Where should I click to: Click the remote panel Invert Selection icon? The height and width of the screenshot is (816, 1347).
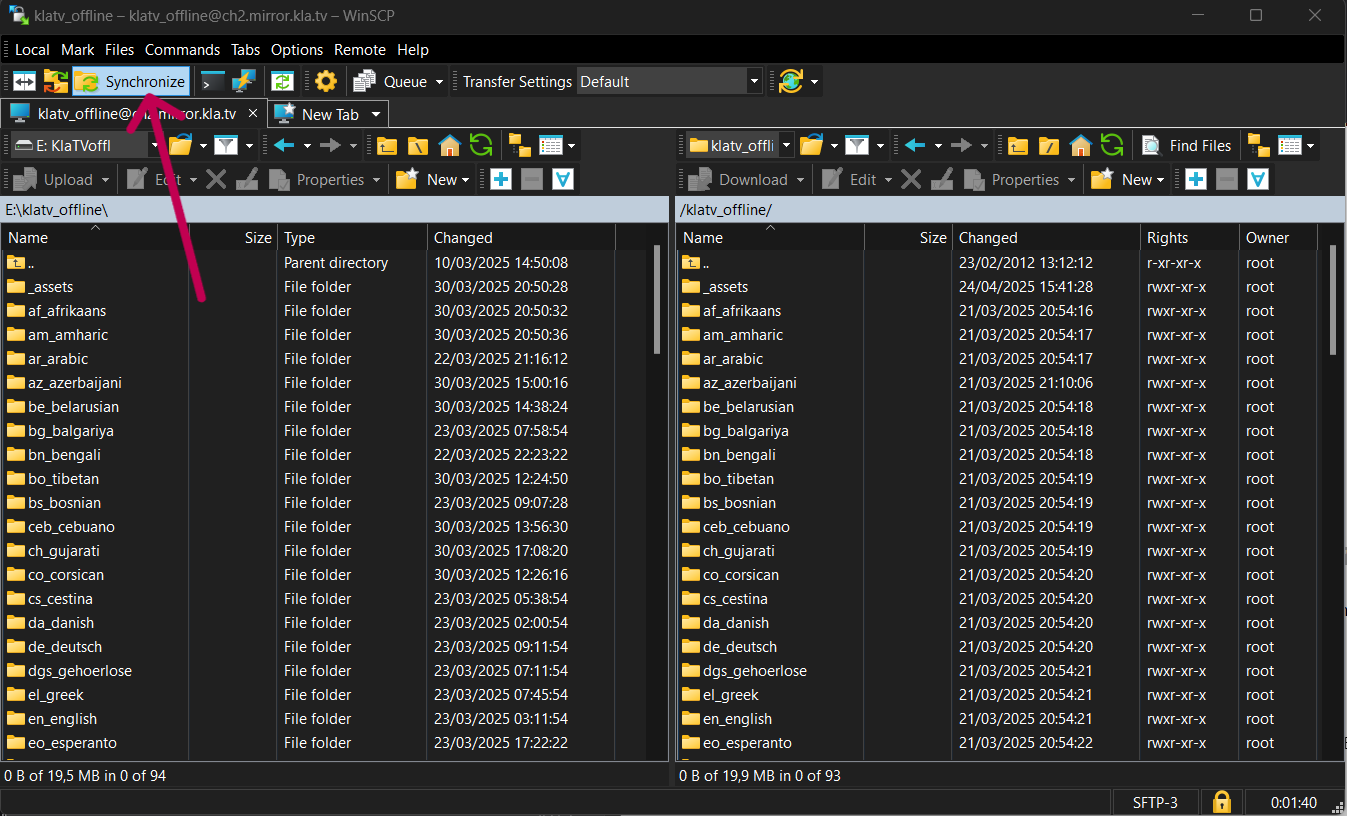[x=1258, y=180]
